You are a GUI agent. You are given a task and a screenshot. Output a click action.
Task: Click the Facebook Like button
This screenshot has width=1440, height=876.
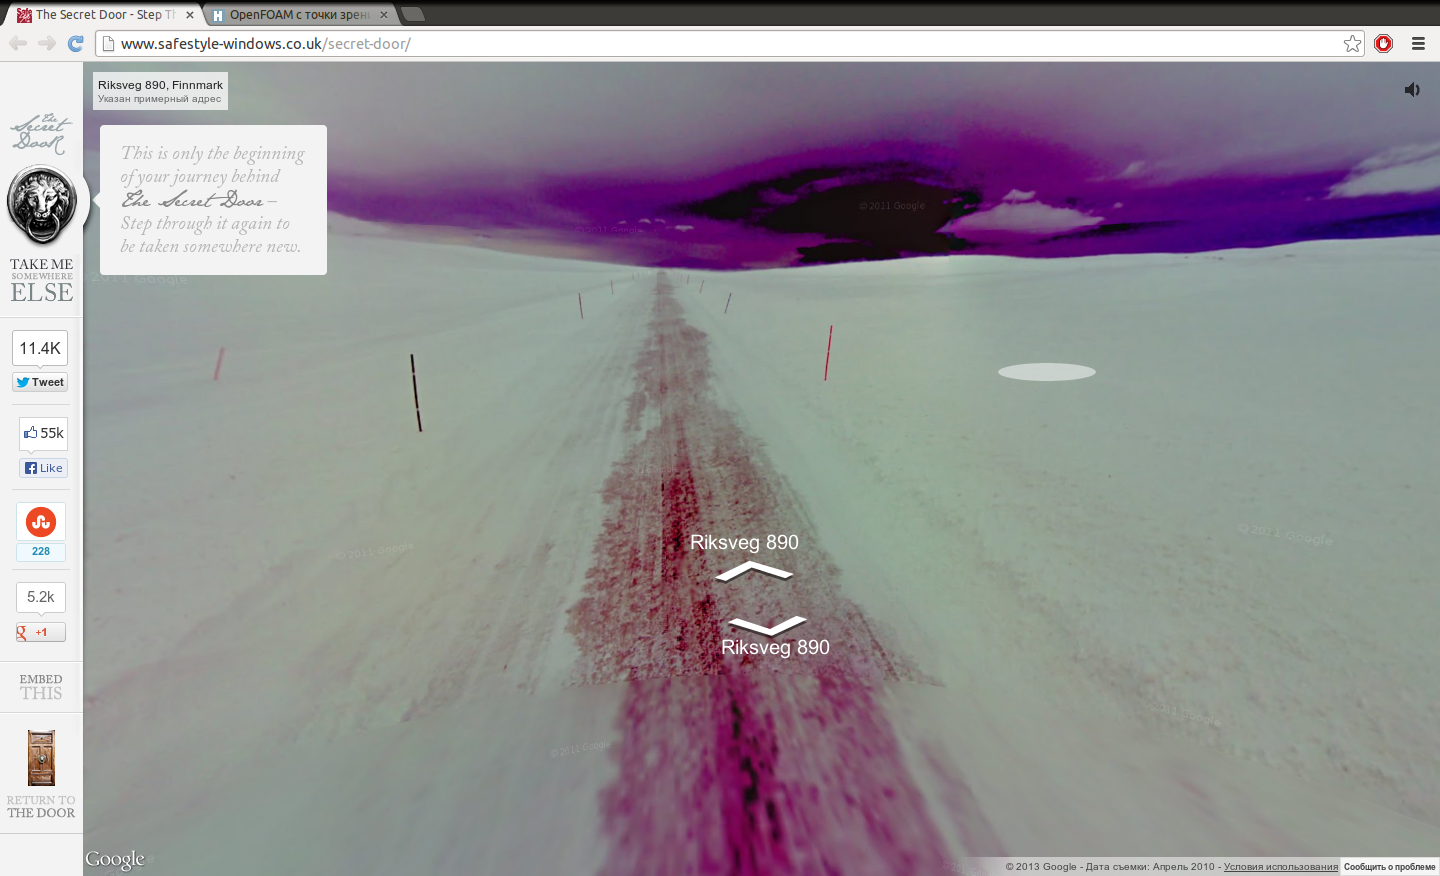coord(43,468)
